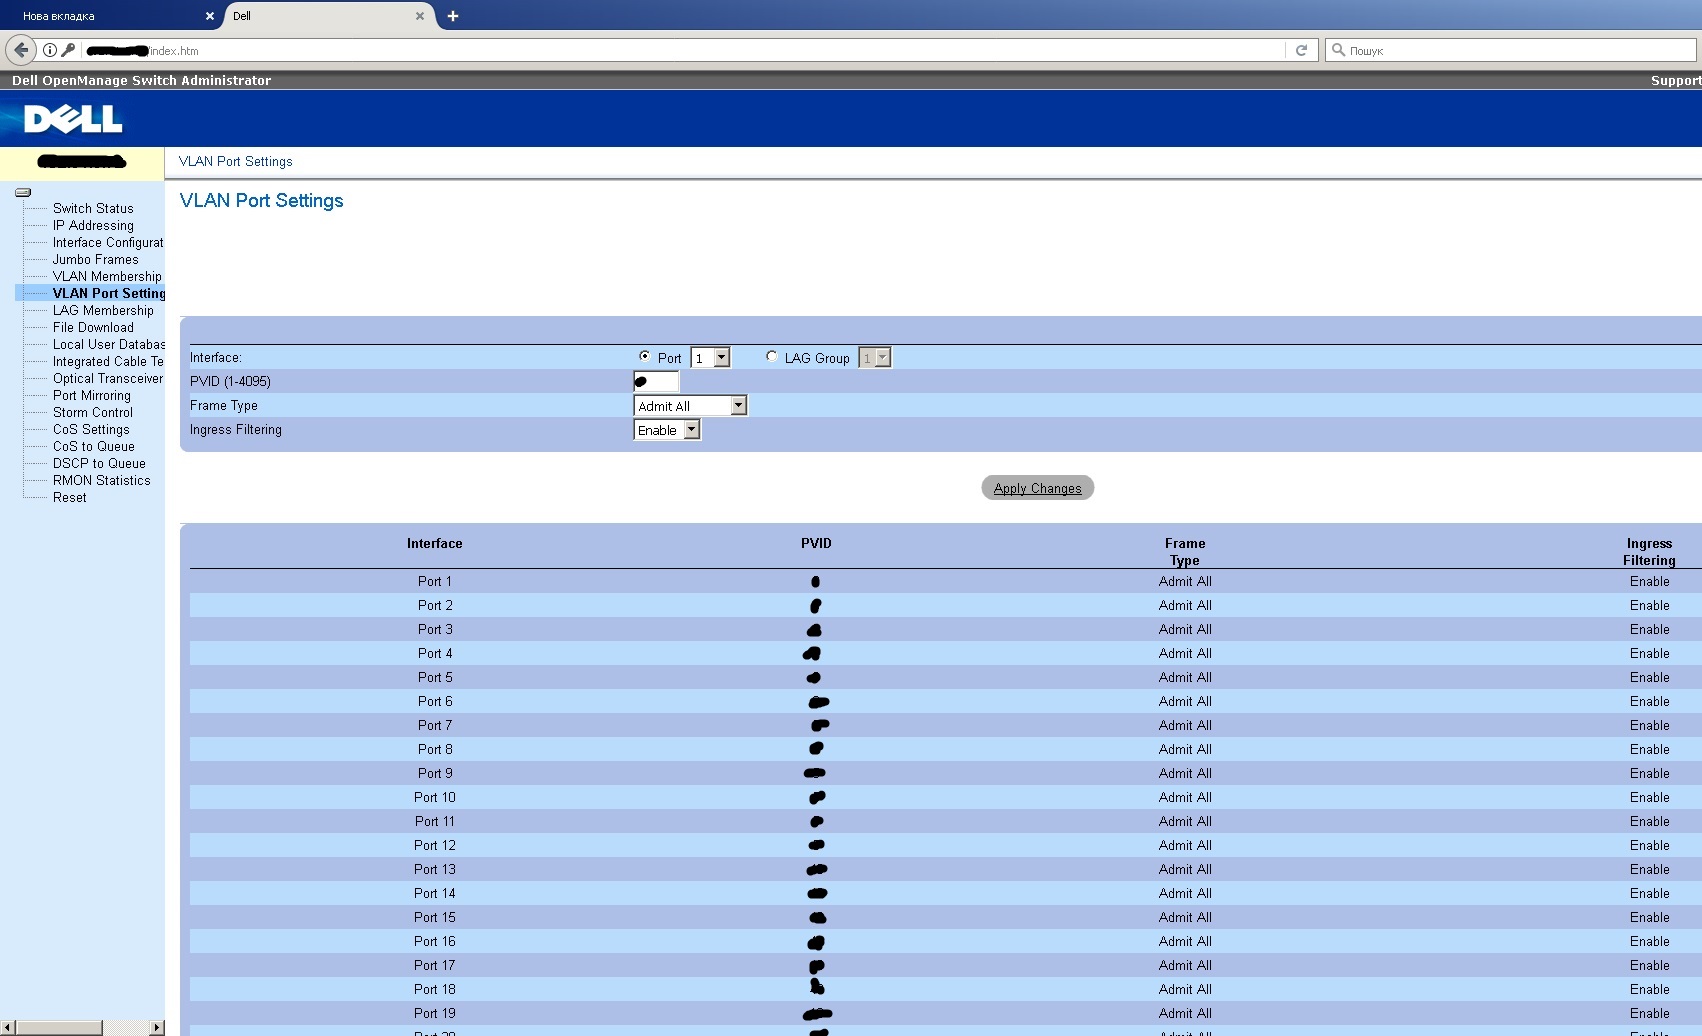Select the Port radio button
This screenshot has height=1036, width=1702.
click(645, 356)
